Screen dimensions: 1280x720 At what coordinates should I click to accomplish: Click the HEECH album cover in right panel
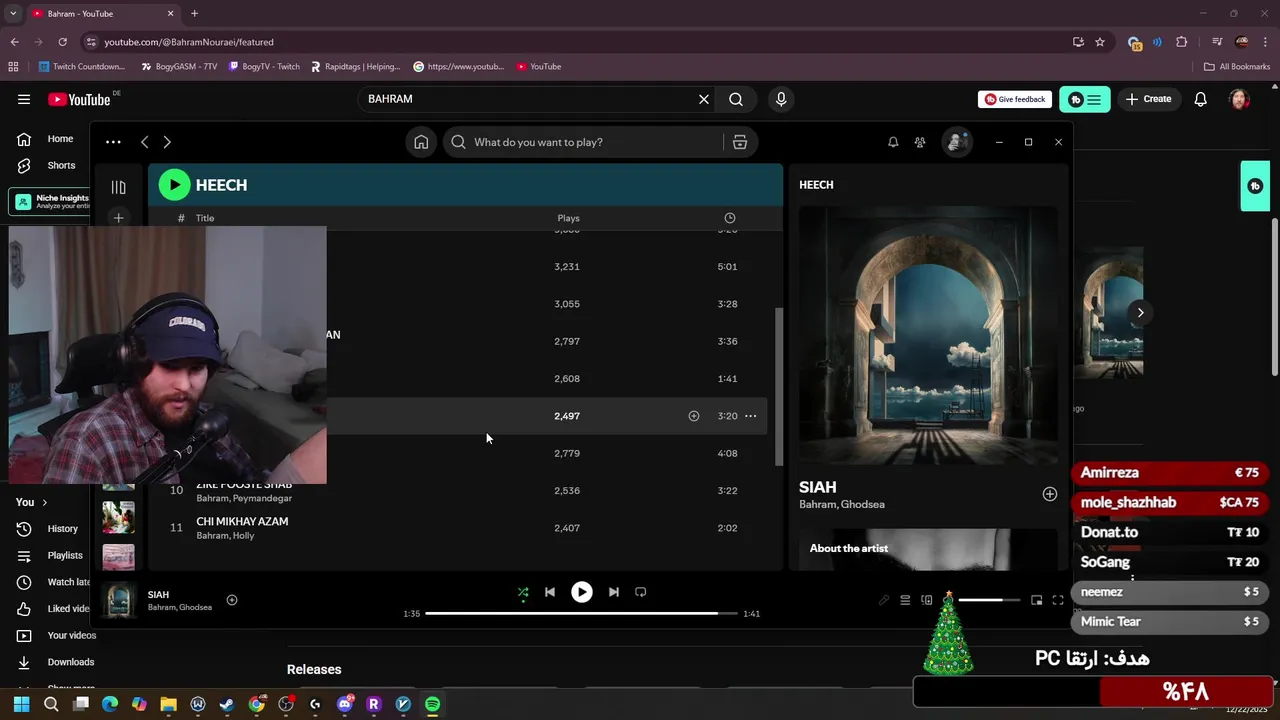coord(928,336)
